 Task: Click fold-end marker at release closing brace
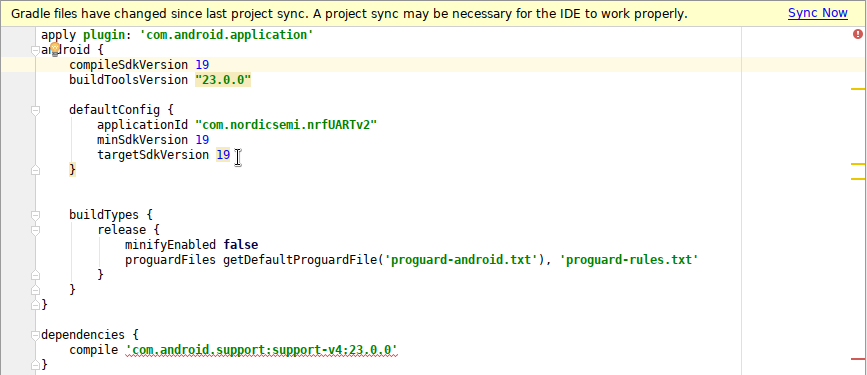coord(35,274)
